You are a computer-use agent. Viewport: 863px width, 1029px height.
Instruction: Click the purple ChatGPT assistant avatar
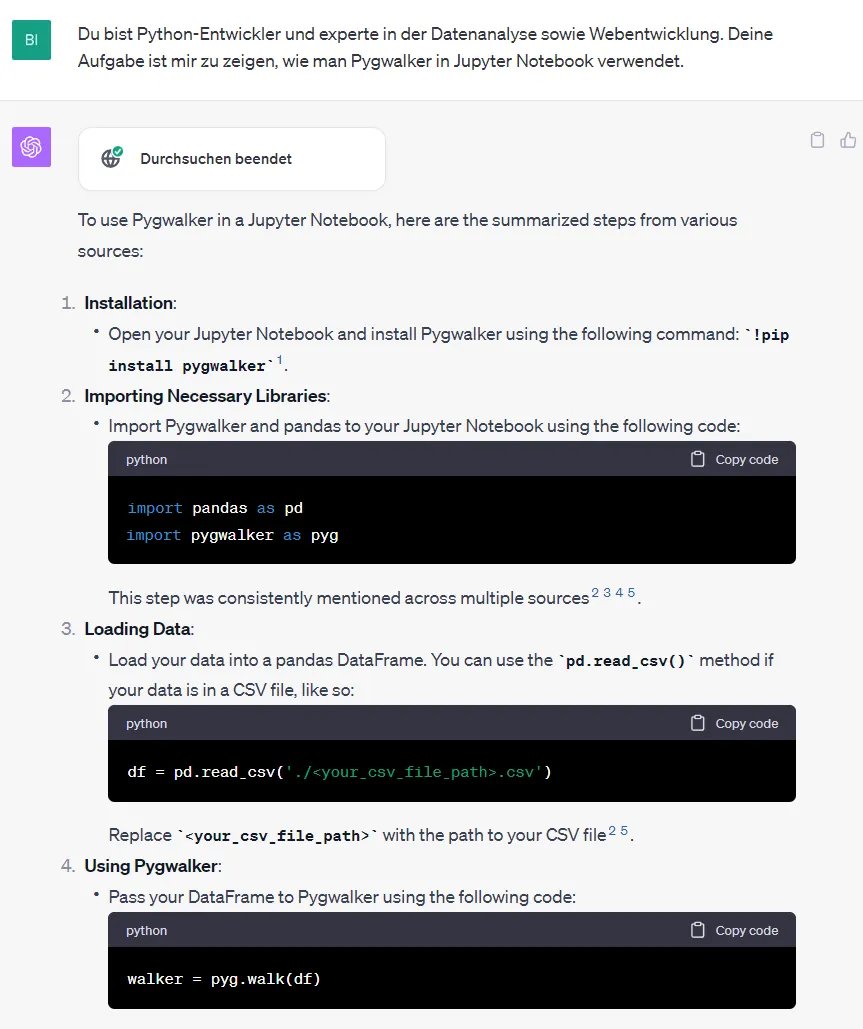point(32,147)
